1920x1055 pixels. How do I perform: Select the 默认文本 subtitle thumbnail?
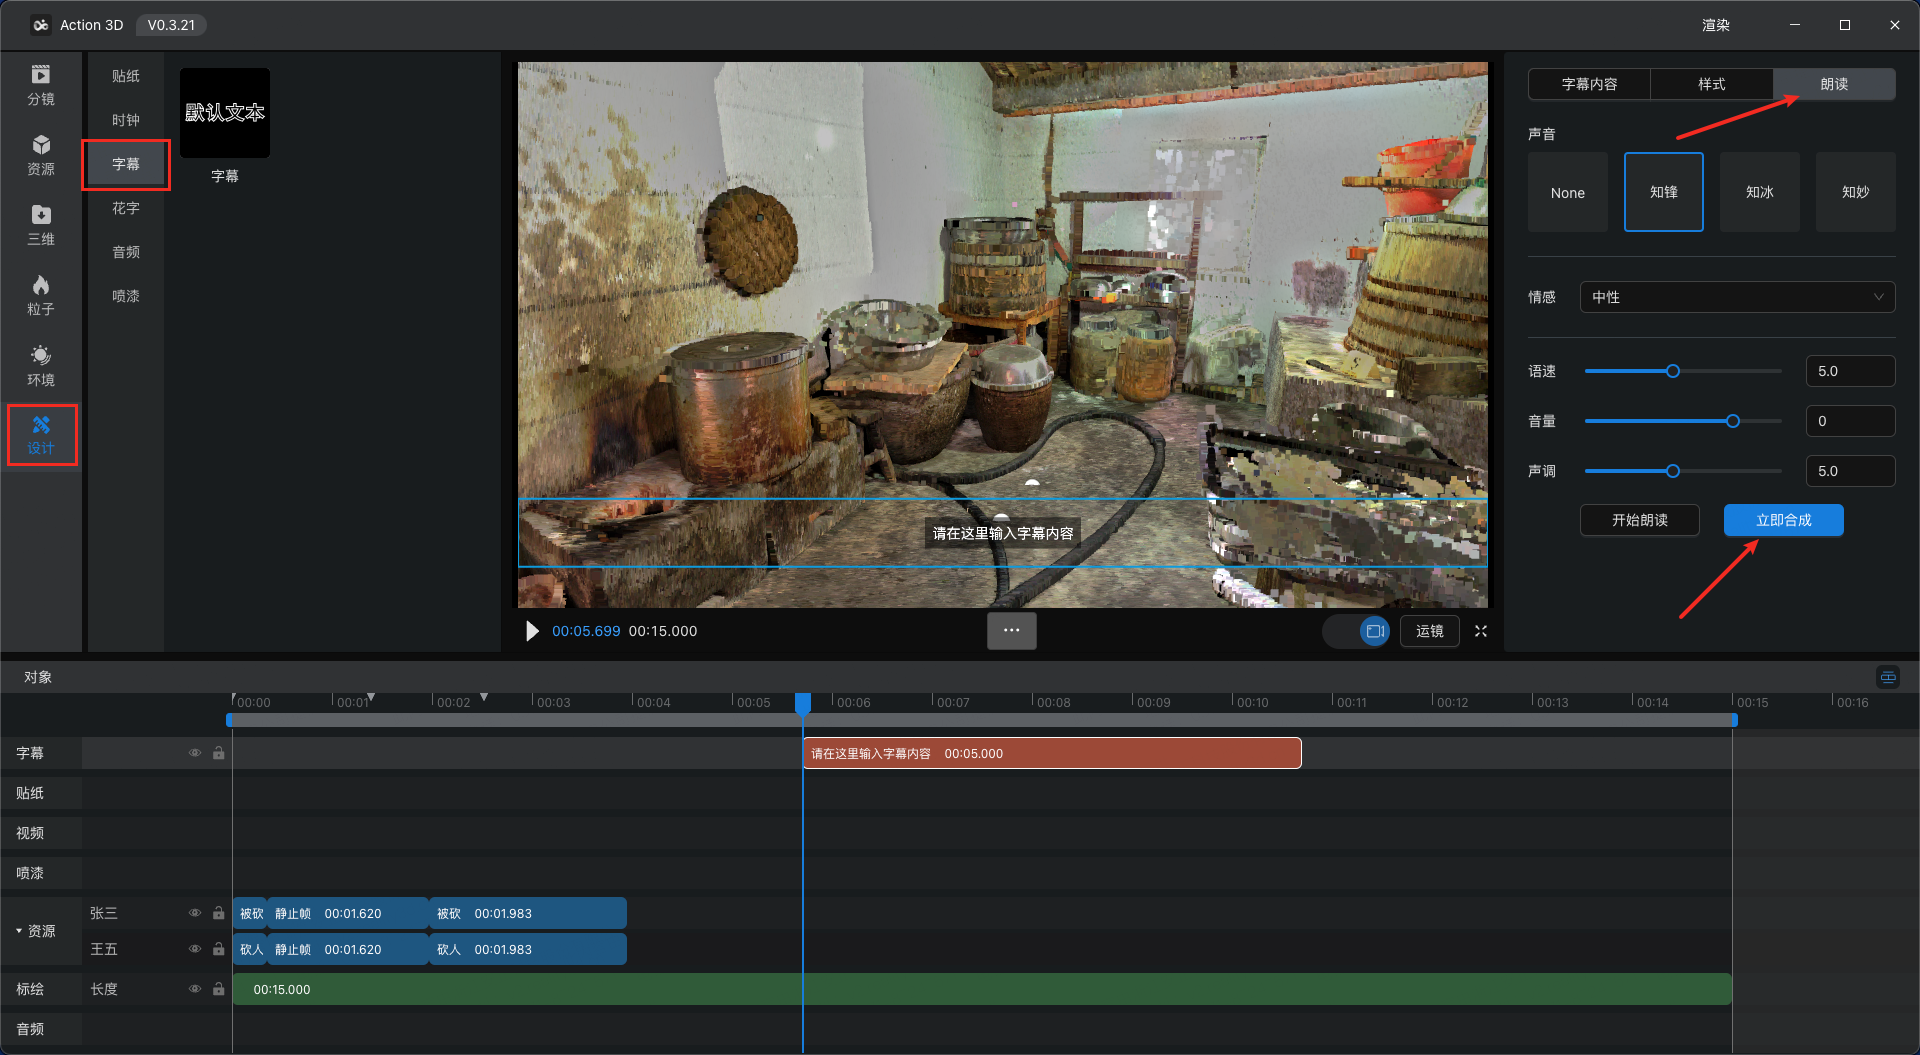[225, 113]
